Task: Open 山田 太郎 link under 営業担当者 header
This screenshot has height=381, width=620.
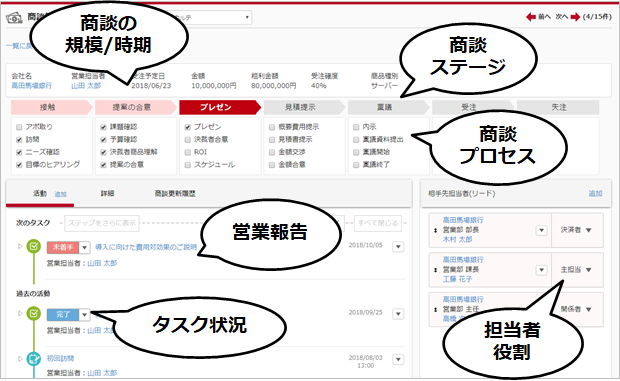Action: (x=86, y=86)
